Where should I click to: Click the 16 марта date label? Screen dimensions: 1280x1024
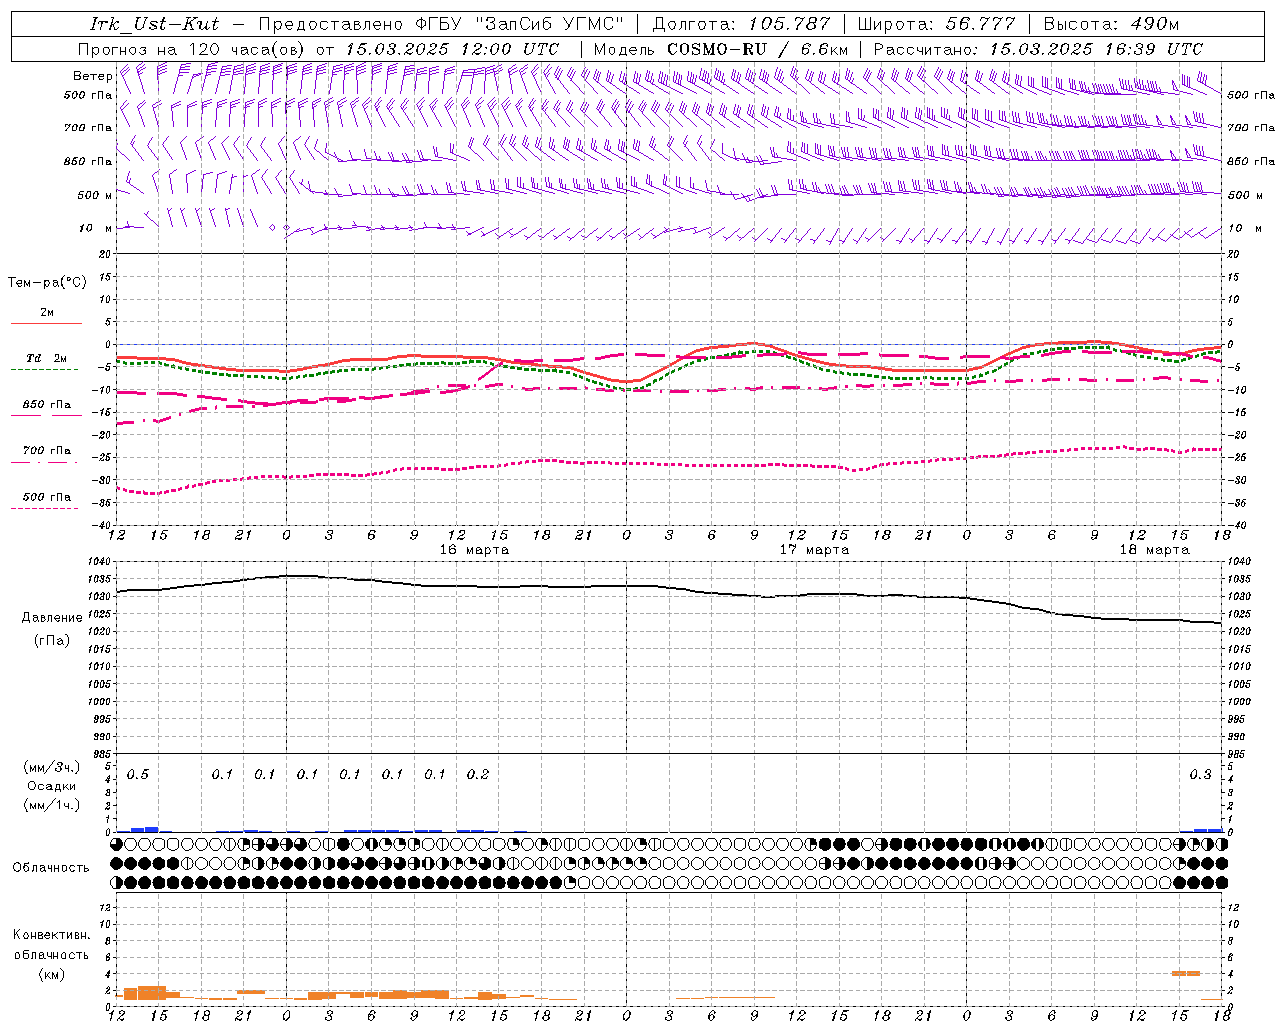[x=474, y=550]
